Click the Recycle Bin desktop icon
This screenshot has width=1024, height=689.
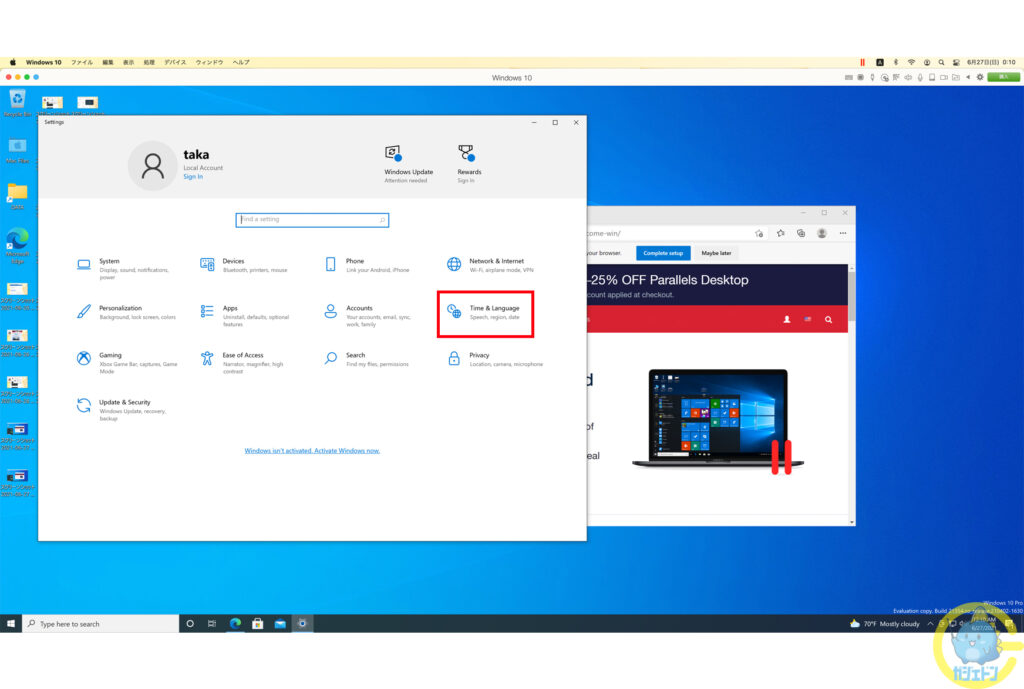17,103
